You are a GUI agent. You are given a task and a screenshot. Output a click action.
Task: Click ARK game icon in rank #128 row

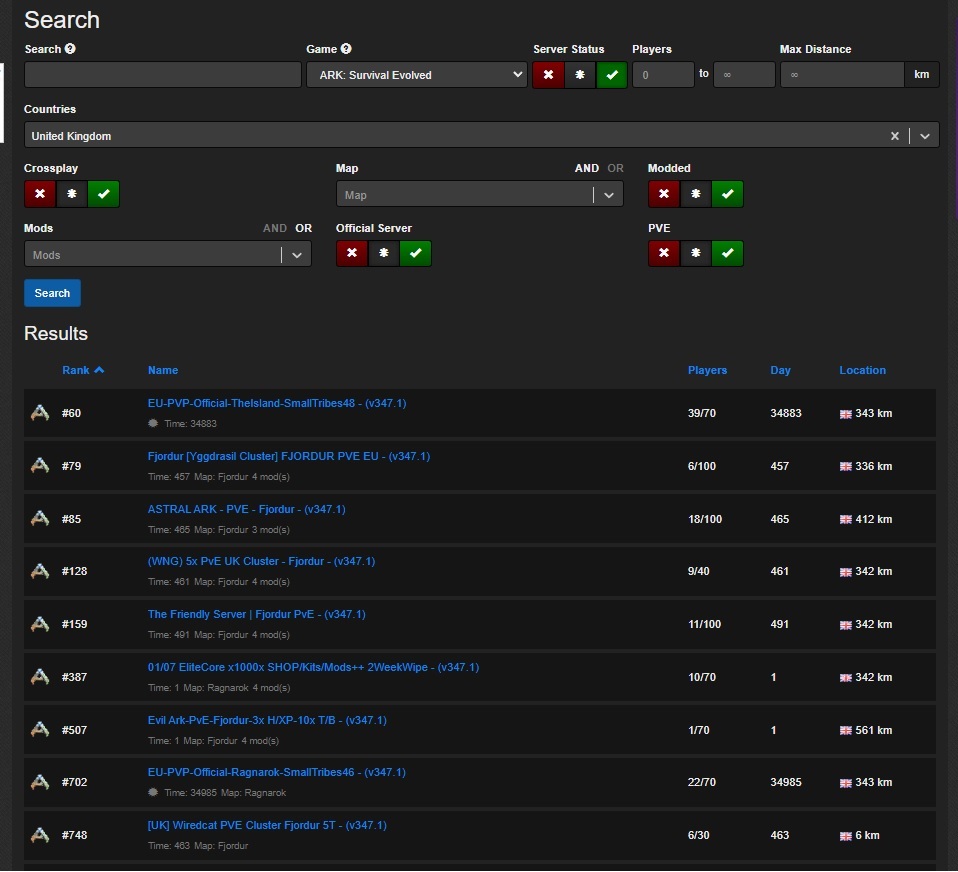click(40, 571)
